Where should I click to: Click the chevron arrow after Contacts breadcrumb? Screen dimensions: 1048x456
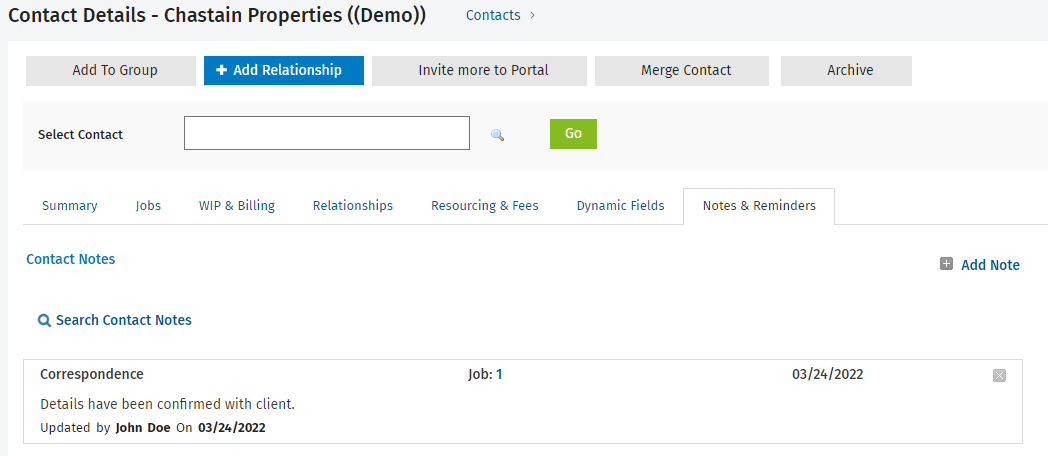[x=532, y=15]
